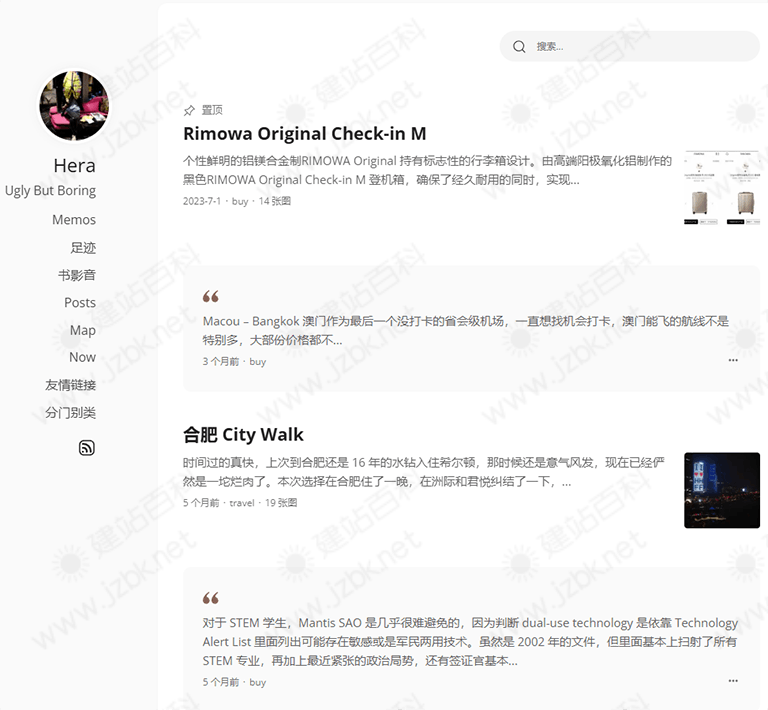Open 友情链接 sidebar link
The width and height of the screenshot is (768, 710).
pos(71,385)
